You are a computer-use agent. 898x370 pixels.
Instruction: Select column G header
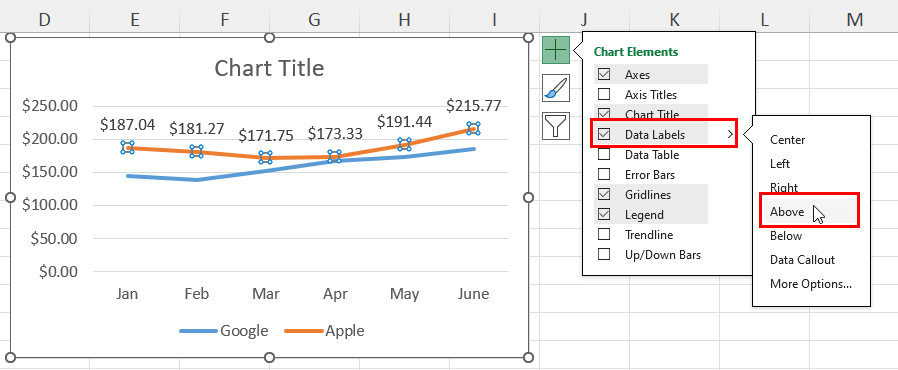314,19
